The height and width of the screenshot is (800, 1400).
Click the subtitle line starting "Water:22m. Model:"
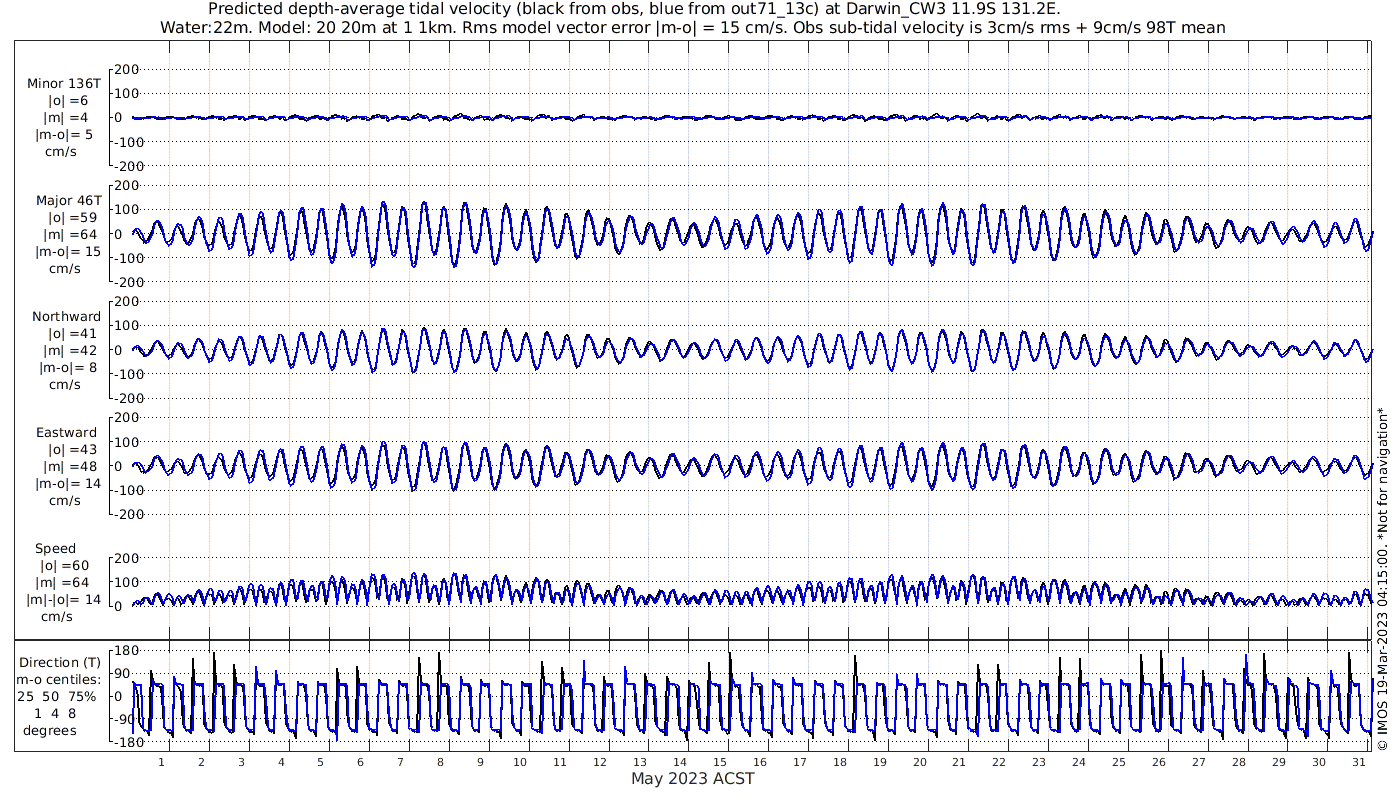pyautogui.click(x=692, y=28)
